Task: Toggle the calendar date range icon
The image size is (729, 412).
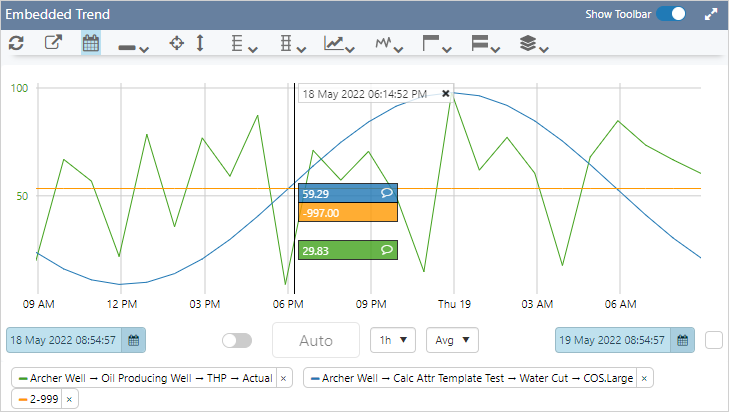Action: point(90,44)
